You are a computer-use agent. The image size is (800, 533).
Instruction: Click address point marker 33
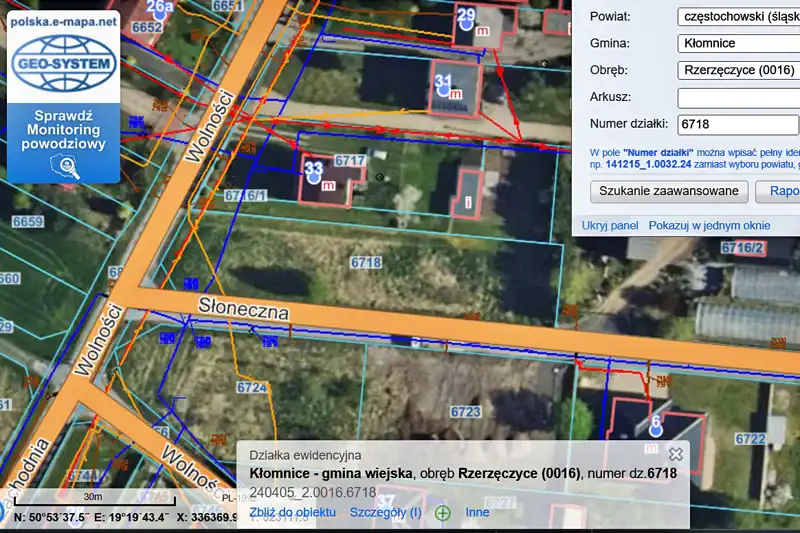(314, 174)
